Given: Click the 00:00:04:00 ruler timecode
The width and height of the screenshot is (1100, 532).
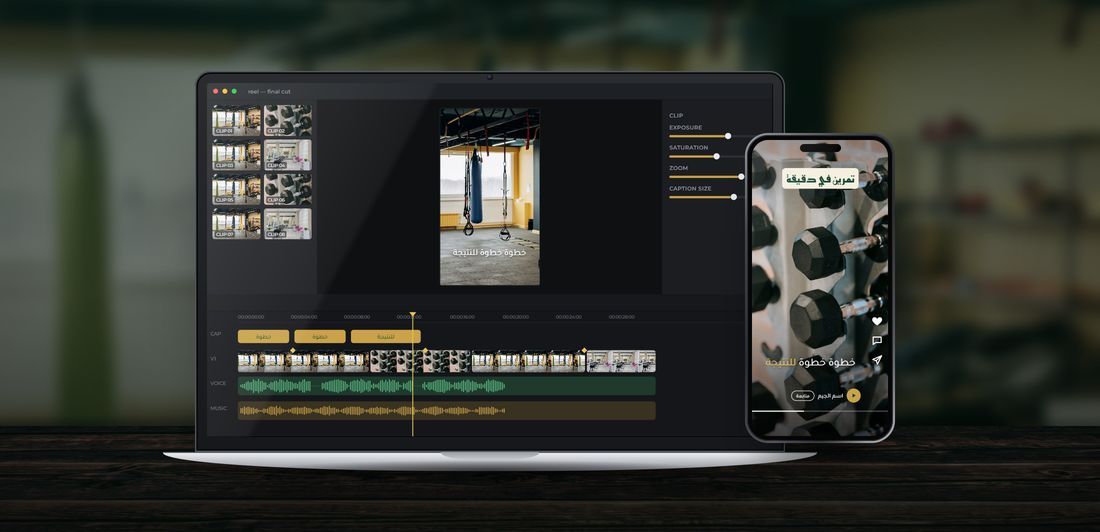Looking at the screenshot, I should point(304,317).
